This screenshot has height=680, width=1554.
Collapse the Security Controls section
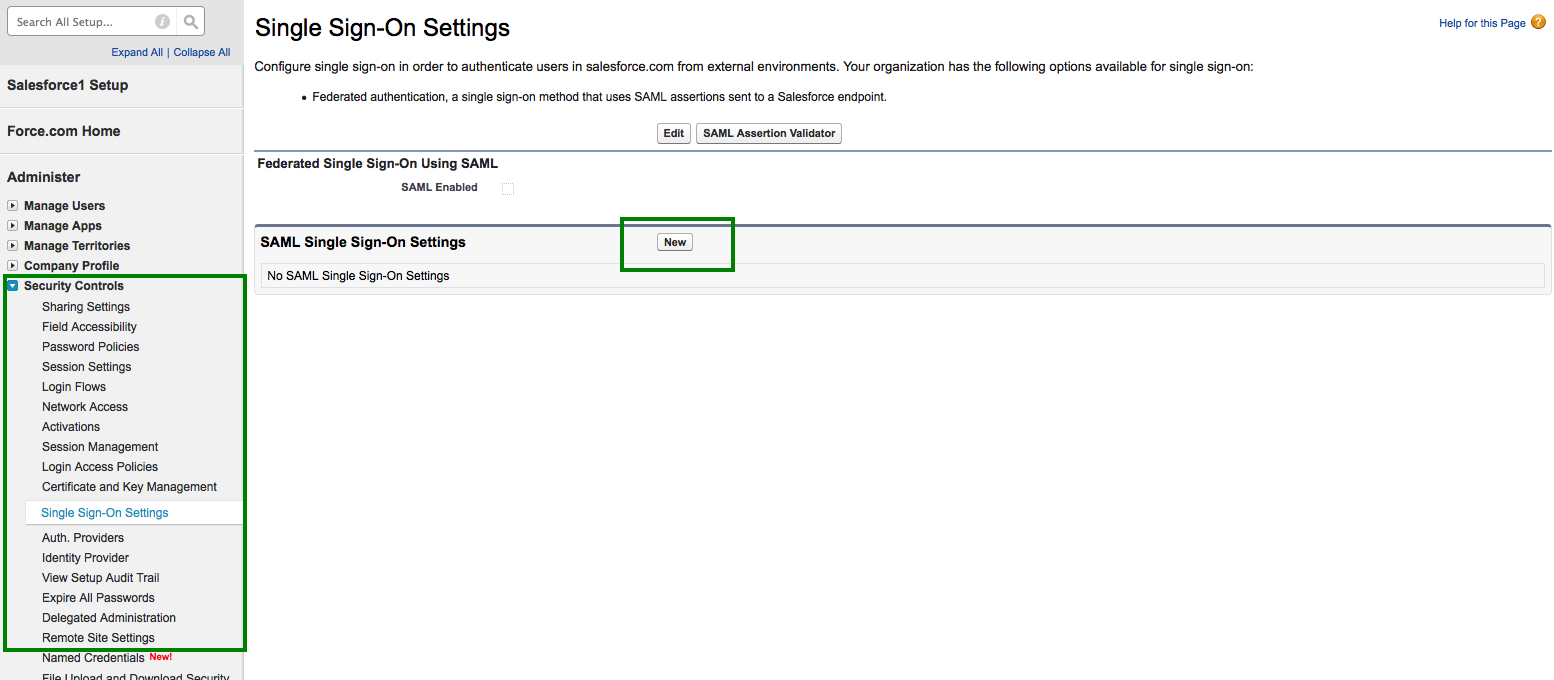point(13,286)
